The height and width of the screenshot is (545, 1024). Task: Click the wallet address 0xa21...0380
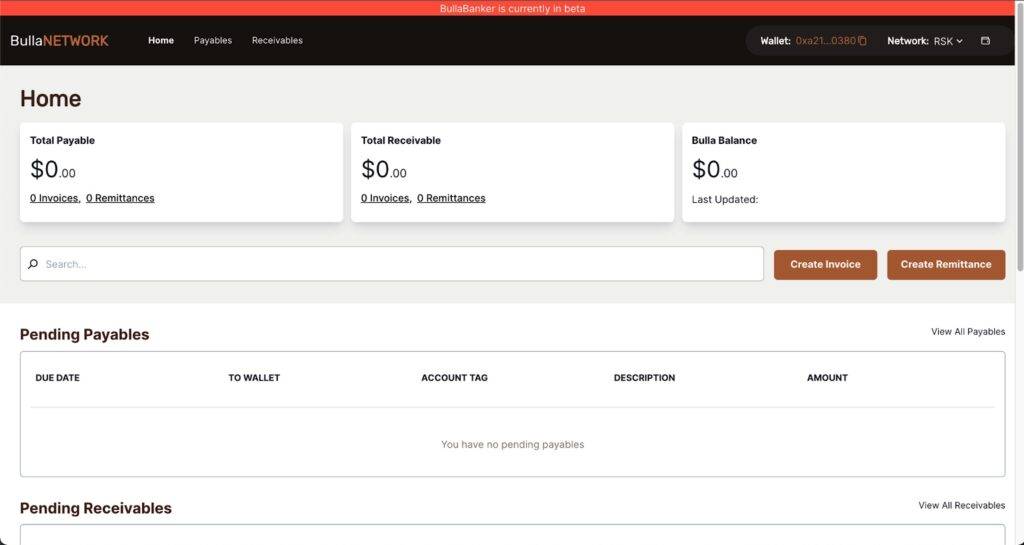825,41
